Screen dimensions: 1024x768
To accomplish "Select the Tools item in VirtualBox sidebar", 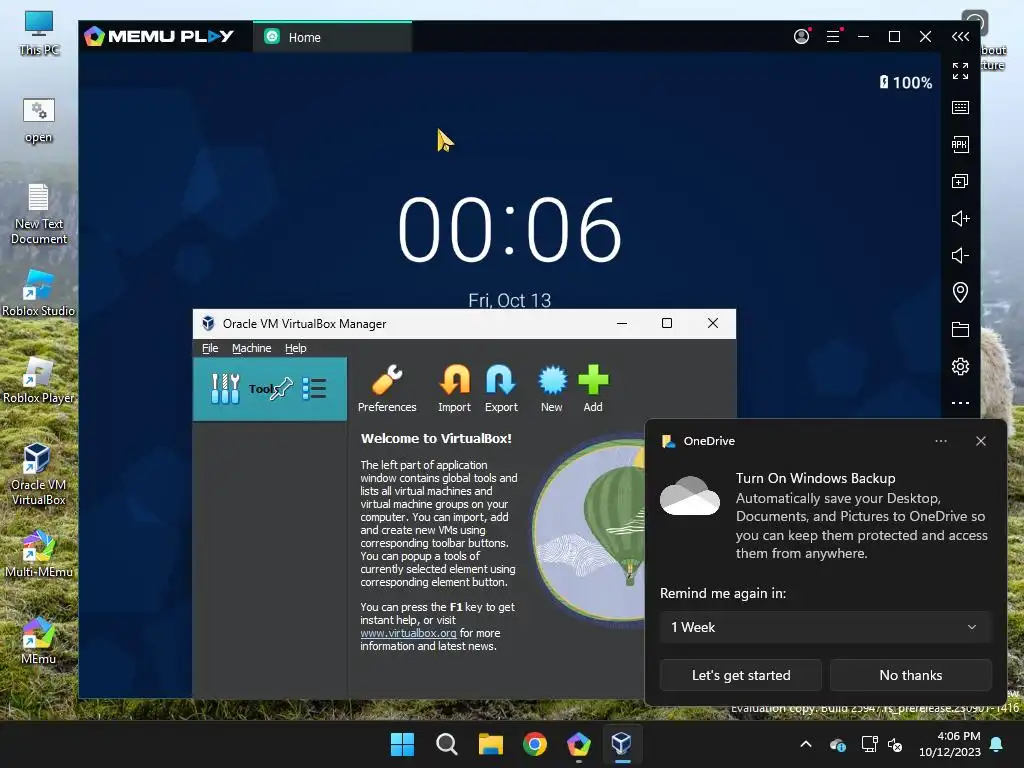I will pos(270,389).
